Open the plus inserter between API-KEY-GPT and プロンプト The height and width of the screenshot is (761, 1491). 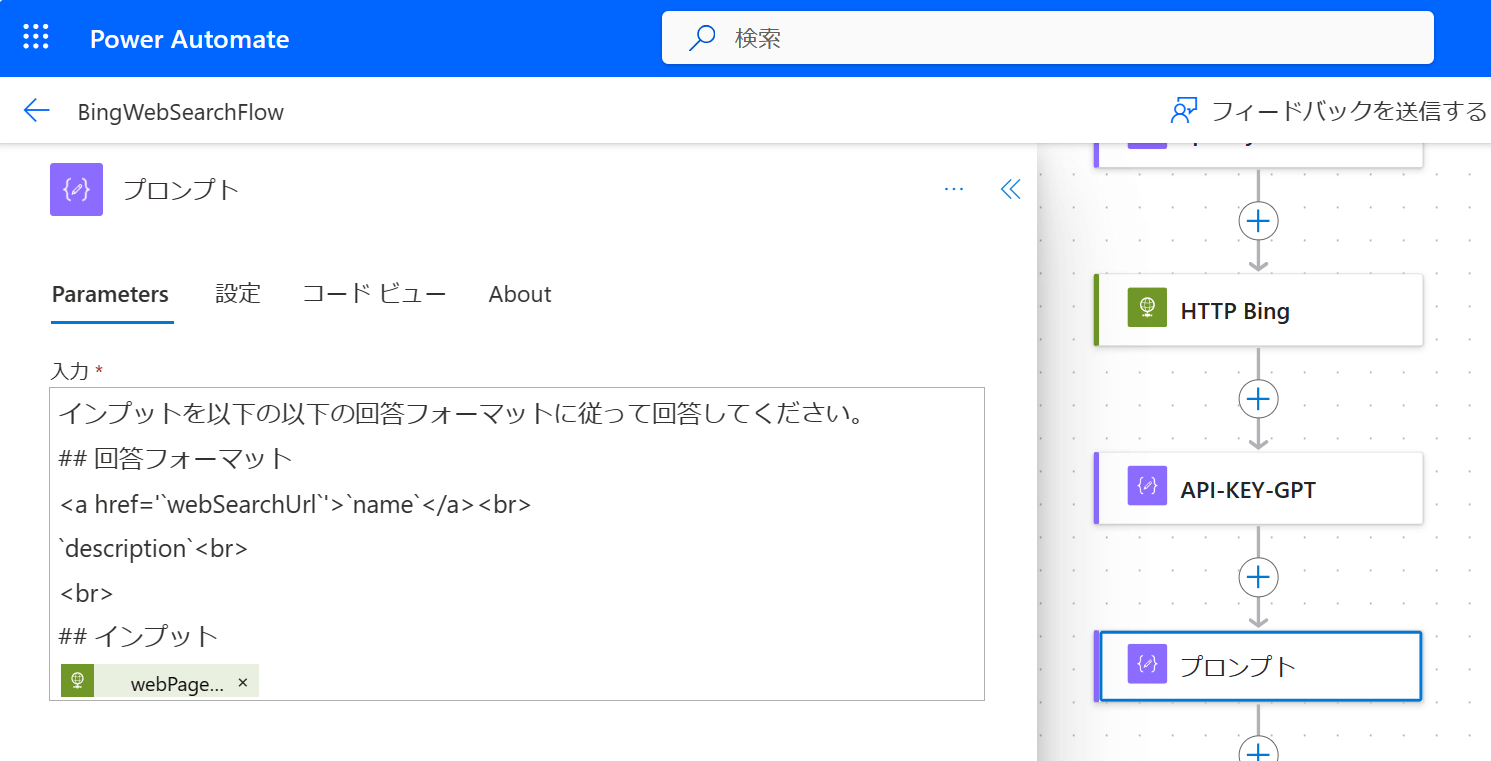1258,577
